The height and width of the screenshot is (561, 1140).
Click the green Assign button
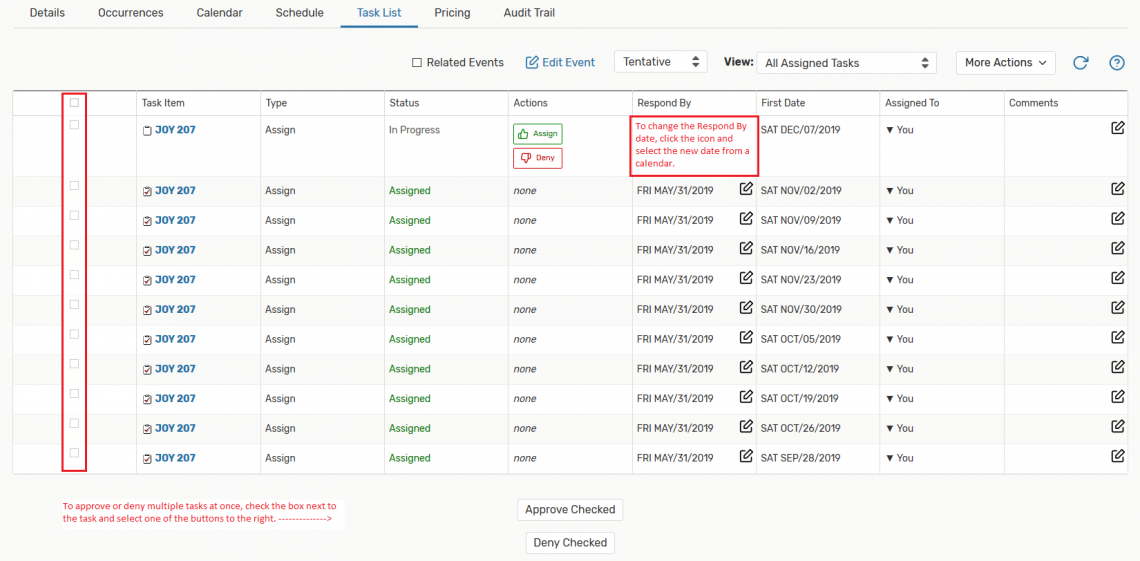tap(538, 134)
